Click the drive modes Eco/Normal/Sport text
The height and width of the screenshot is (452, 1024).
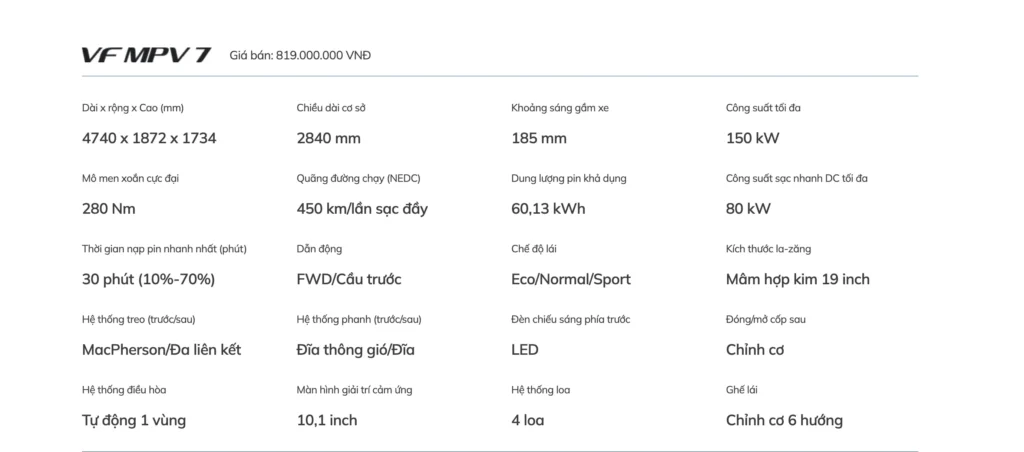pos(571,279)
